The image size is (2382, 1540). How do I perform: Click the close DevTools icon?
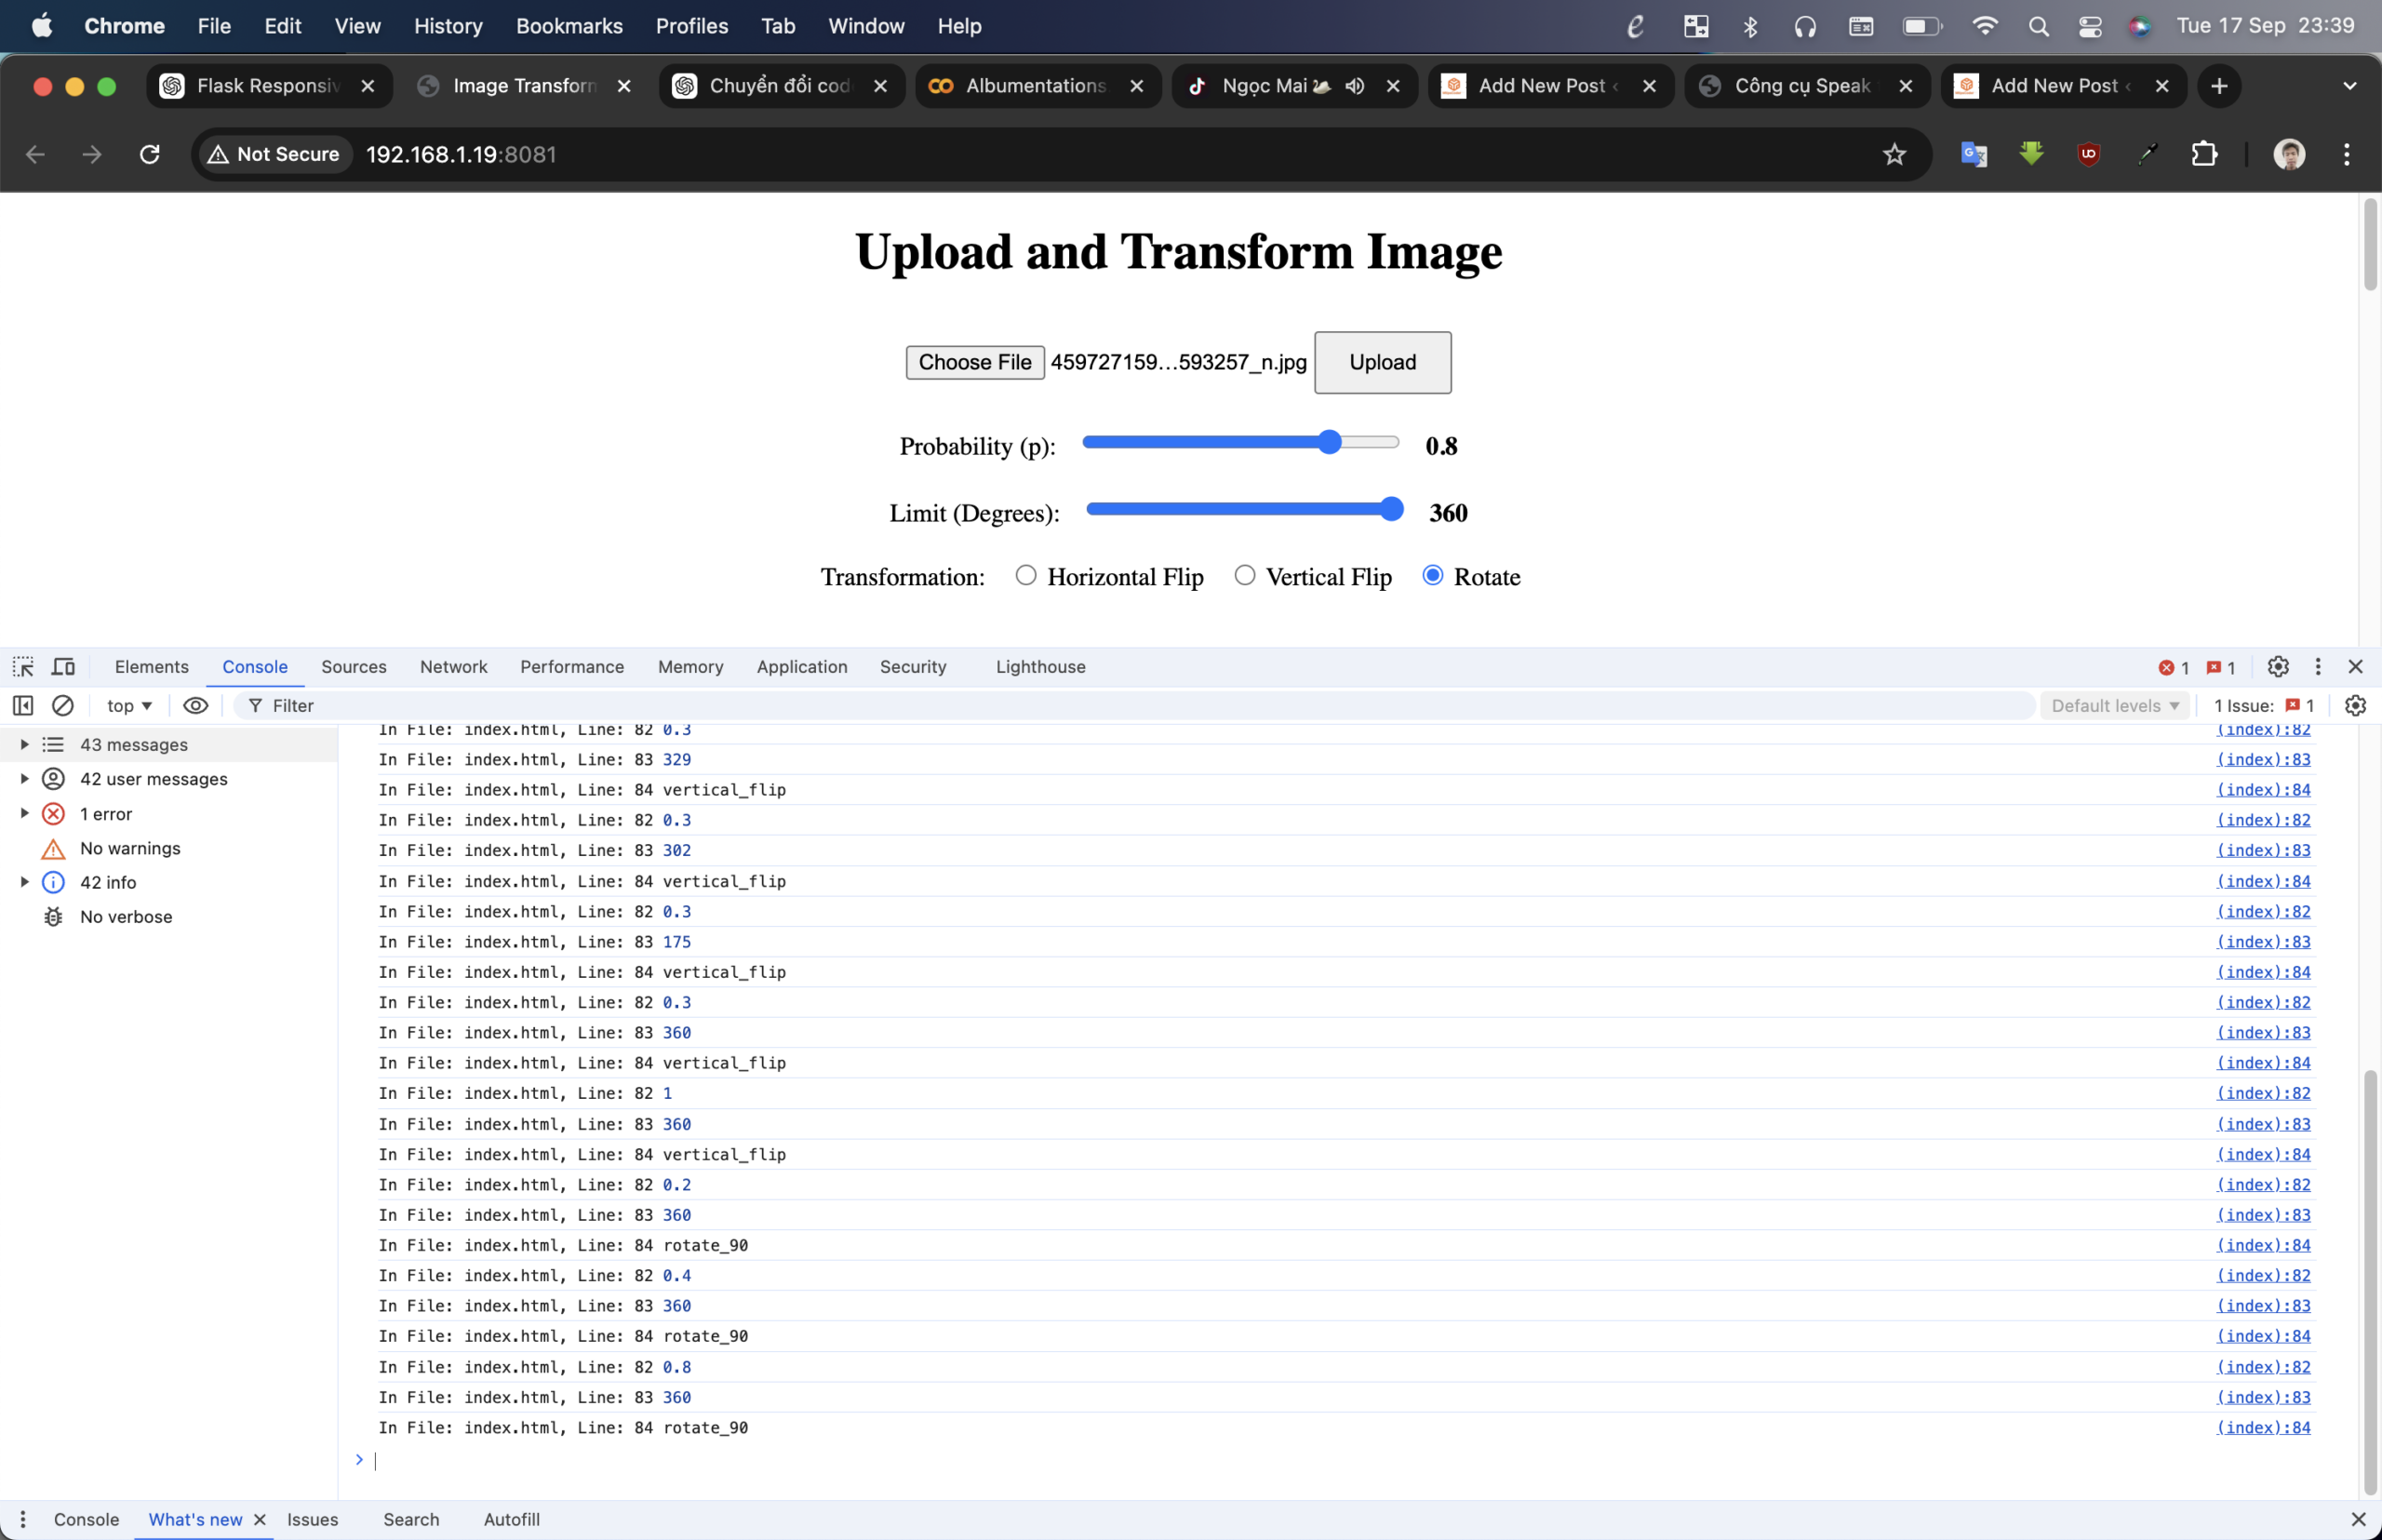pos(2356,666)
